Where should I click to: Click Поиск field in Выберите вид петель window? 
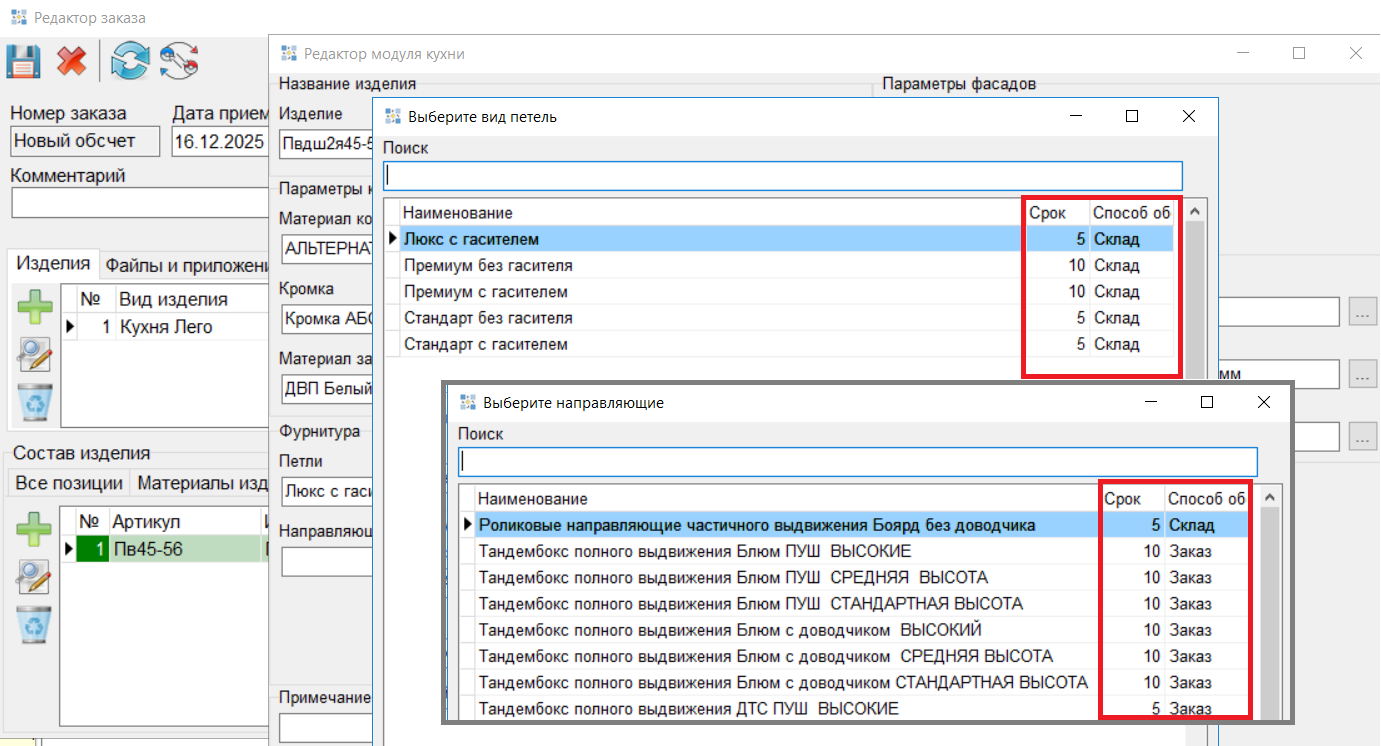point(782,176)
